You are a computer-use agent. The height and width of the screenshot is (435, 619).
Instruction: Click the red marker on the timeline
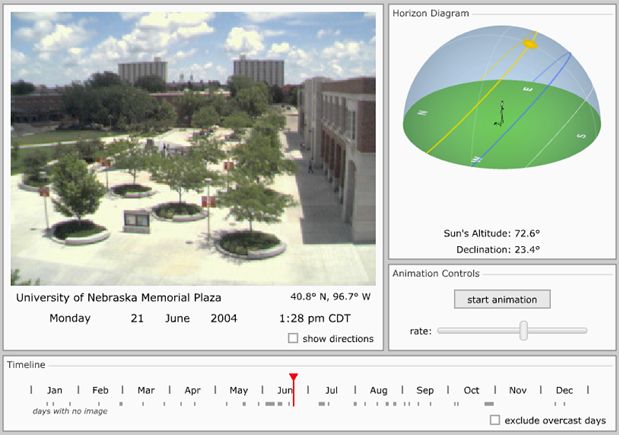click(293, 379)
